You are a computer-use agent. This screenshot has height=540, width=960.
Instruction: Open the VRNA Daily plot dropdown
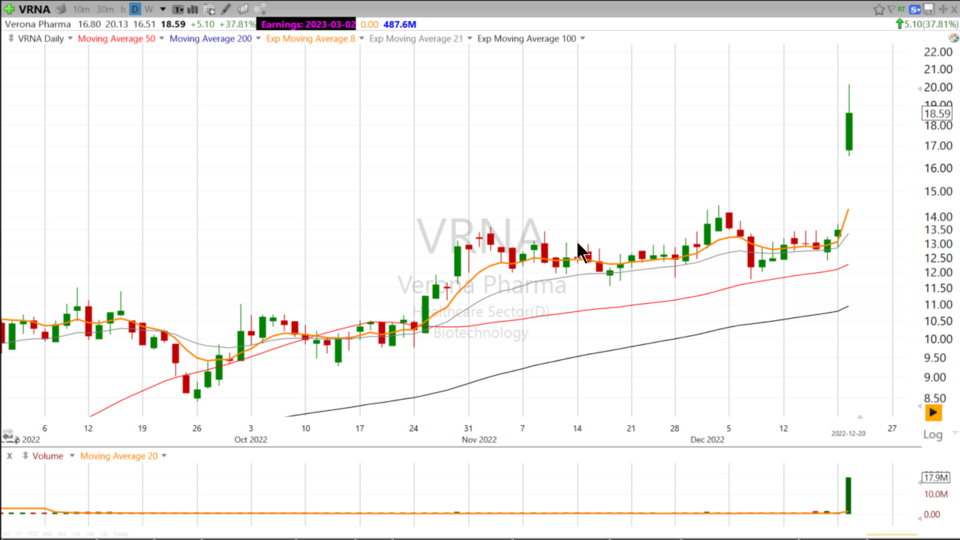tap(70, 39)
